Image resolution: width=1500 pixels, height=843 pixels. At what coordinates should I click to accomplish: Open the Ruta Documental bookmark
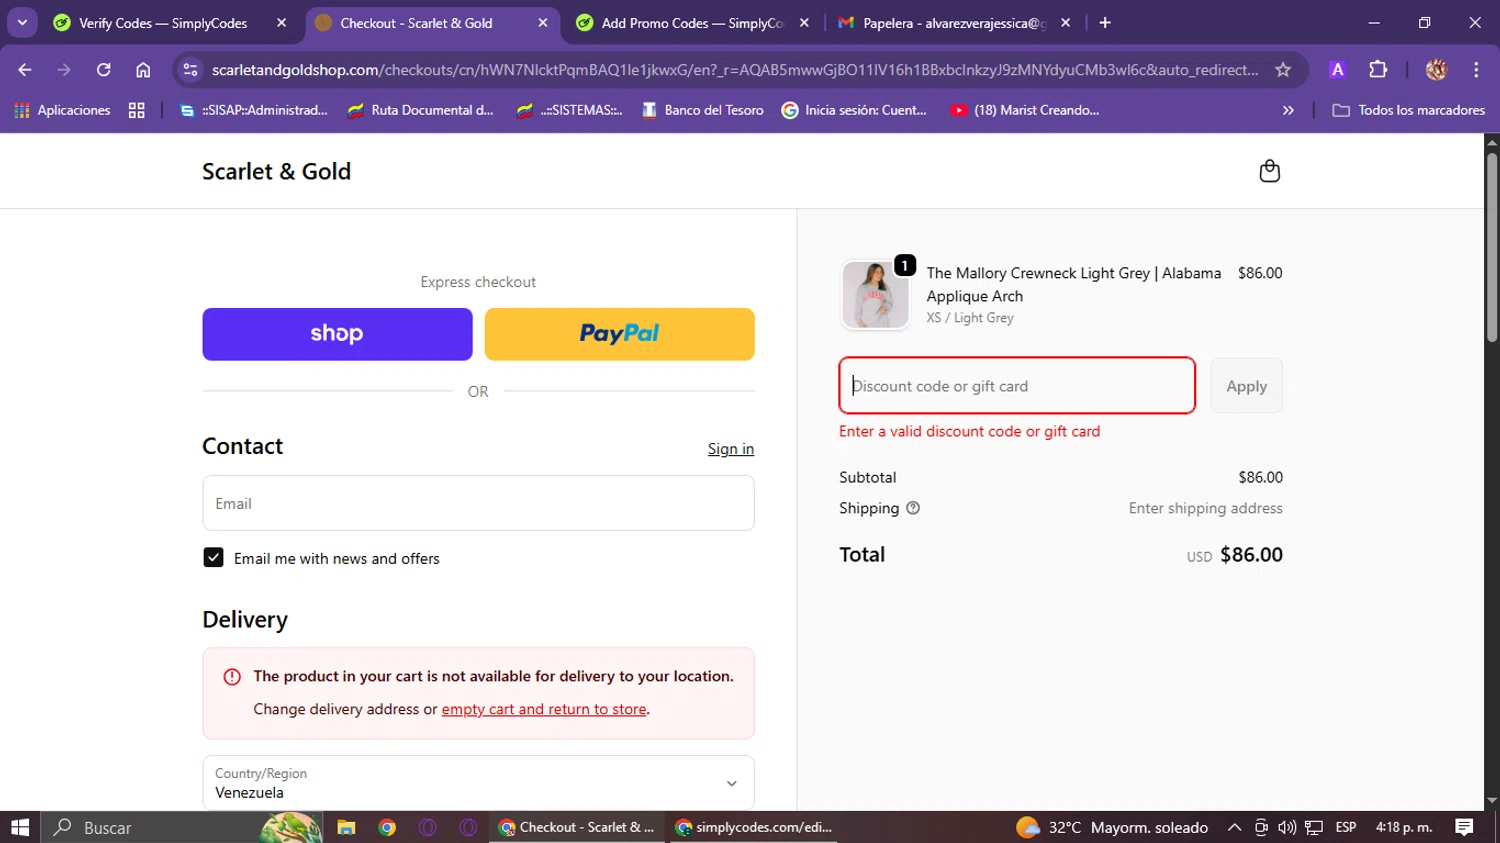point(421,110)
